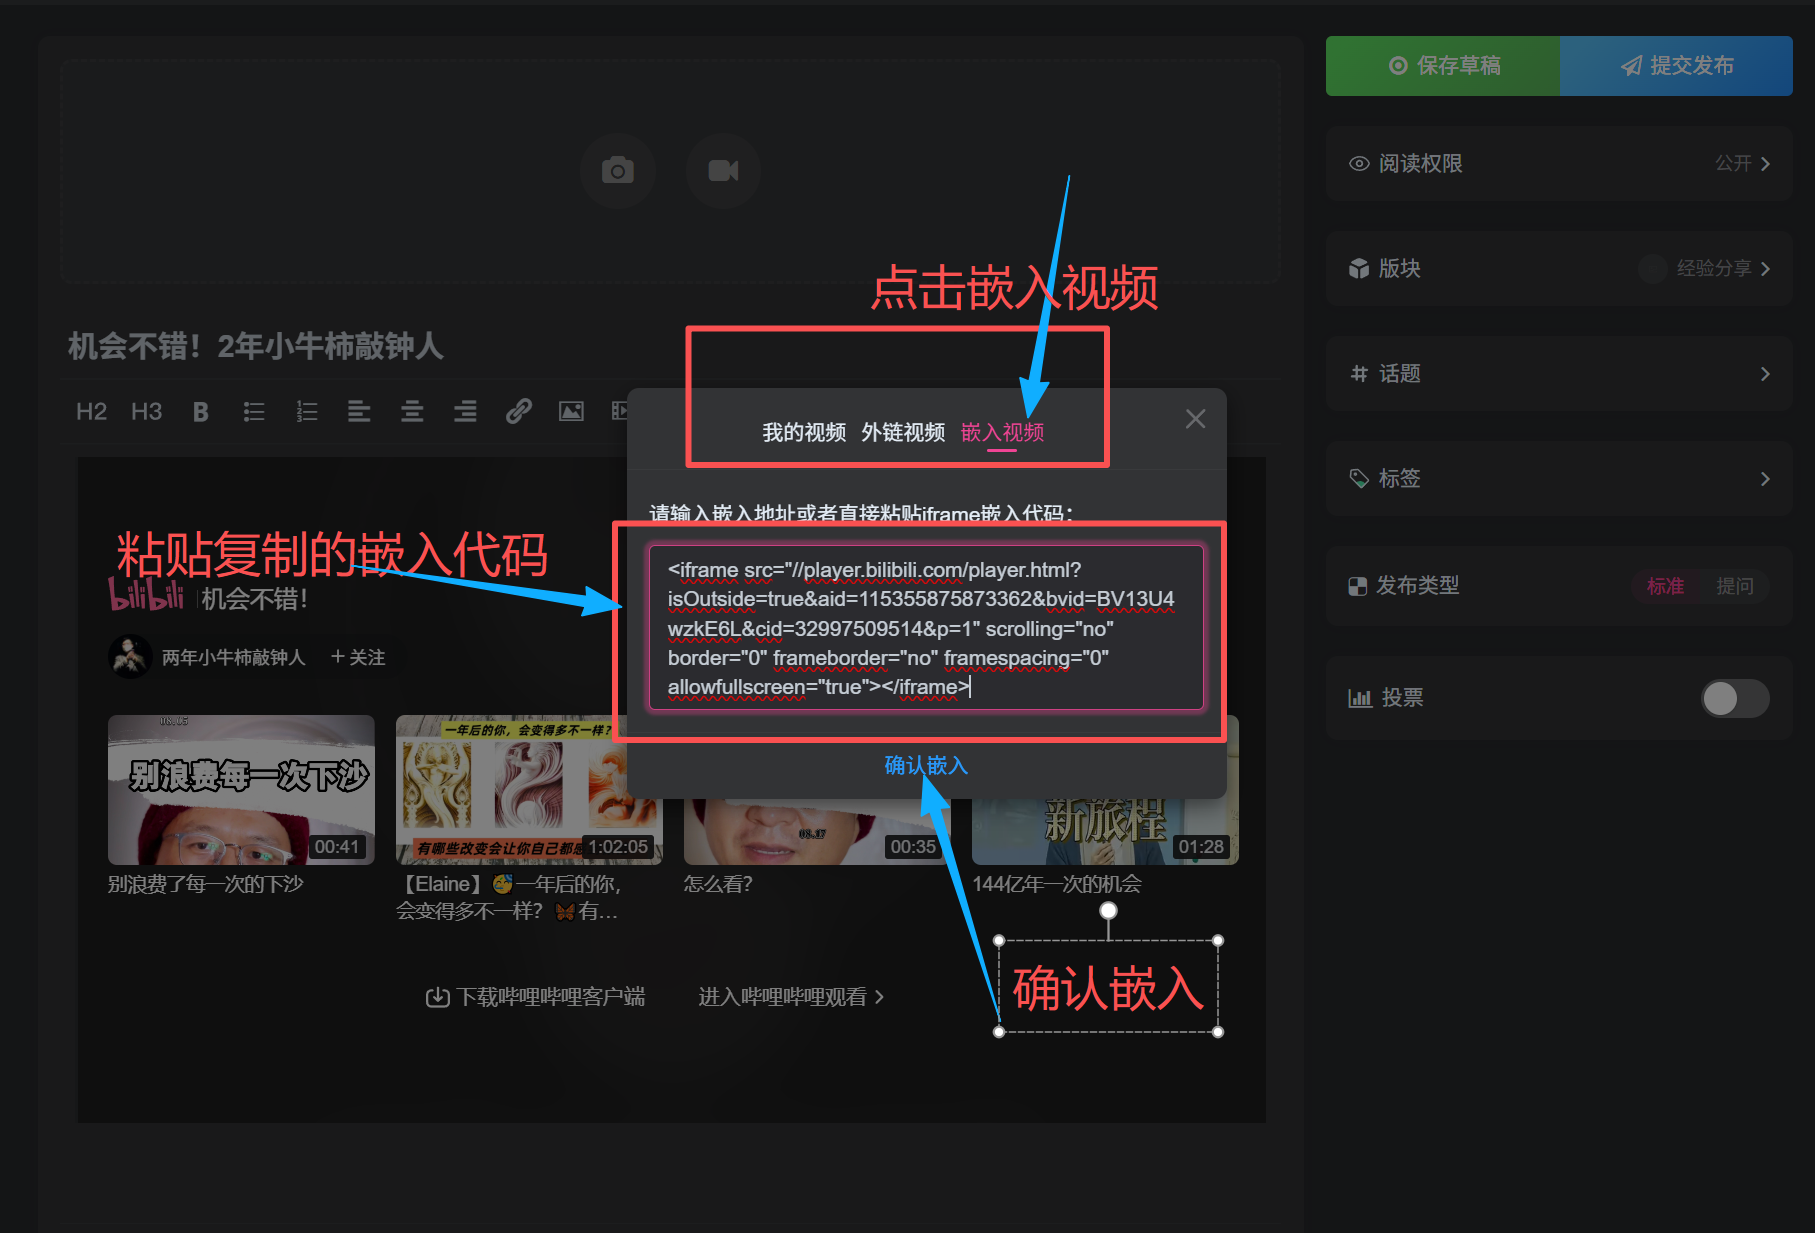Toggle the 投票 poll switch
The width and height of the screenshot is (1815, 1233).
coord(1735,698)
